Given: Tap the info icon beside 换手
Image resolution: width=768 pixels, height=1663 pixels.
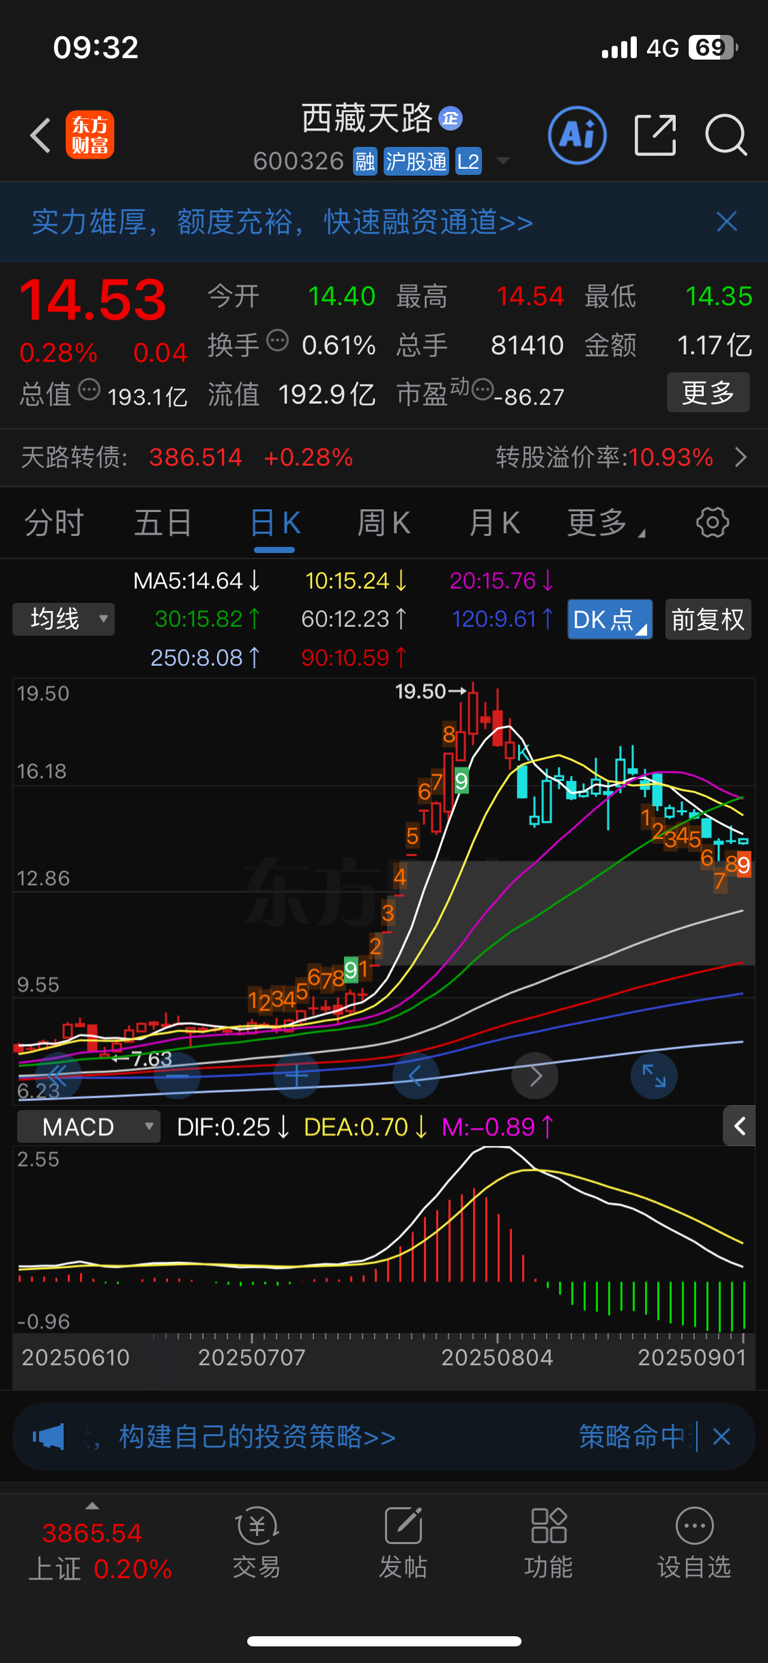Looking at the screenshot, I should (278, 341).
